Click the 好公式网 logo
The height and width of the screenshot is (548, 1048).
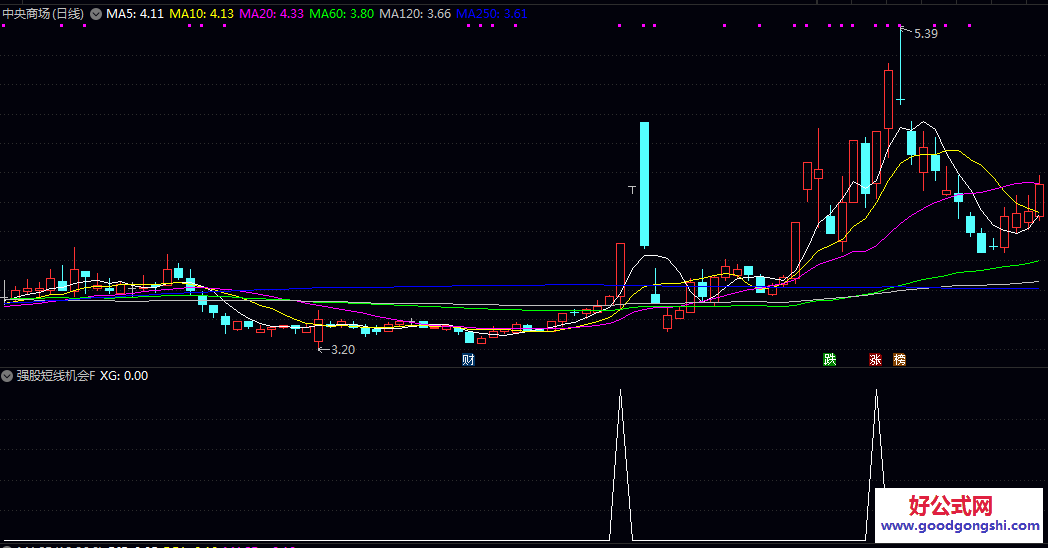(x=949, y=505)
